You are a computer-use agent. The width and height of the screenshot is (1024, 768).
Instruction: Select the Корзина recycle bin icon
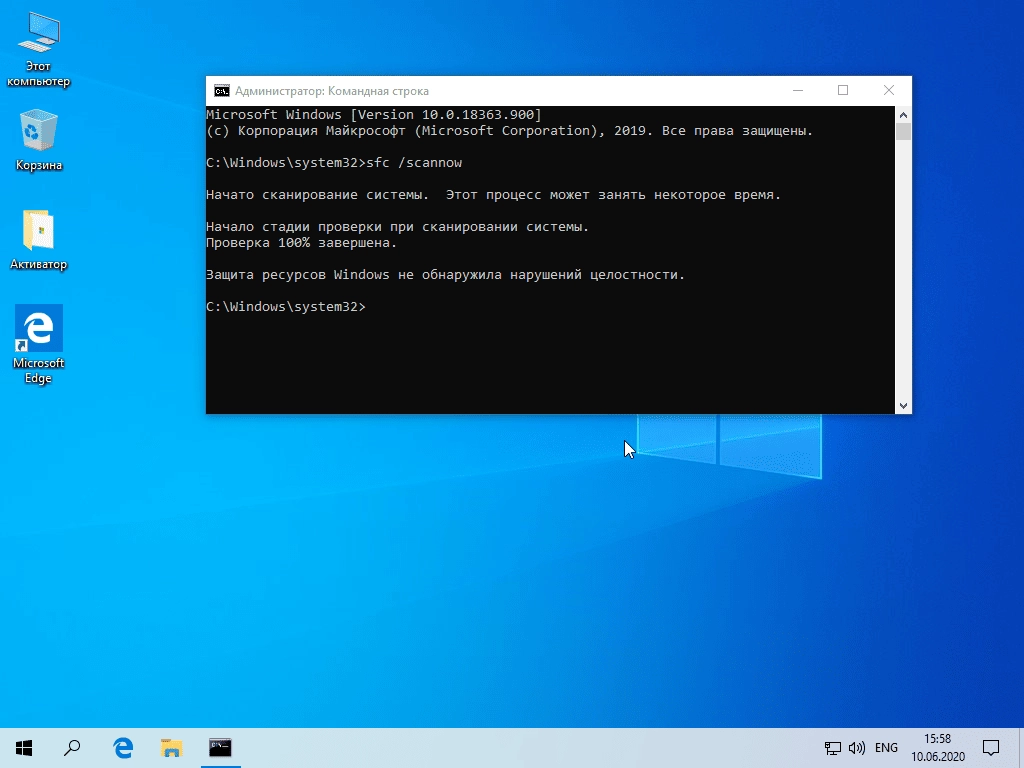pyautogui.click(x=39, y=141)
